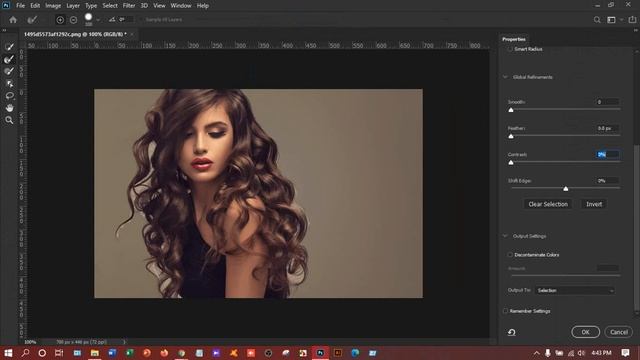Click the search magnifier in options bar

pos(597,20)
